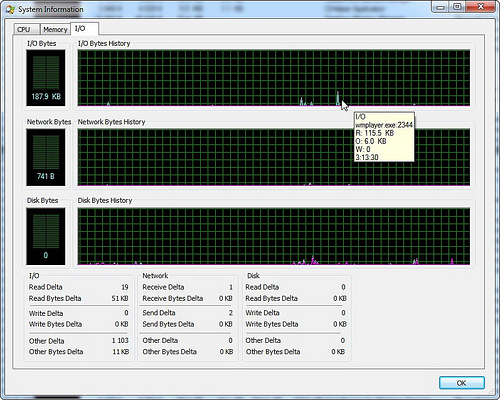This screenshot has width=500, height=400.
Task: Switch to the CPU tab
Action: tap(26, 29)
